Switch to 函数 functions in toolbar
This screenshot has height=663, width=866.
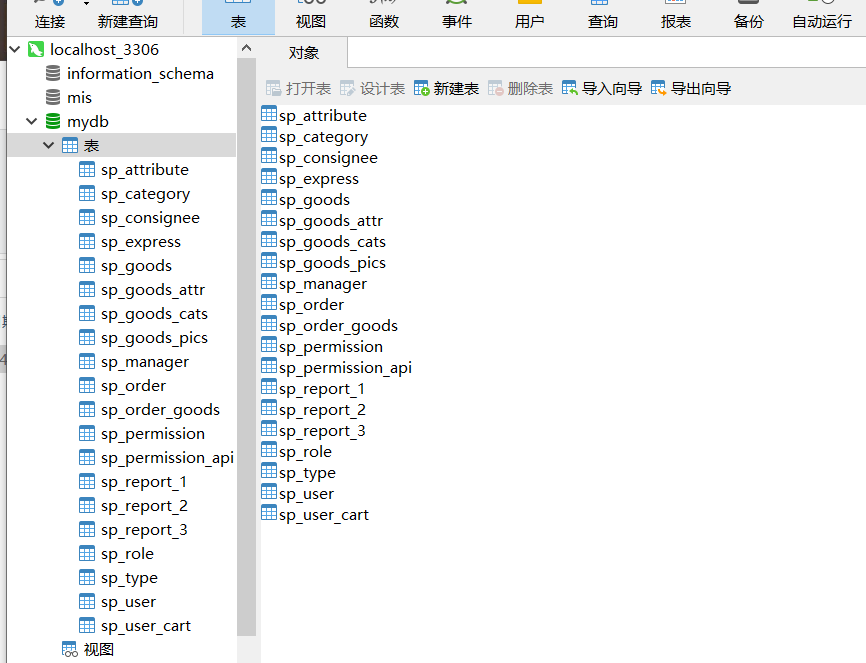[x=384, y=17]
